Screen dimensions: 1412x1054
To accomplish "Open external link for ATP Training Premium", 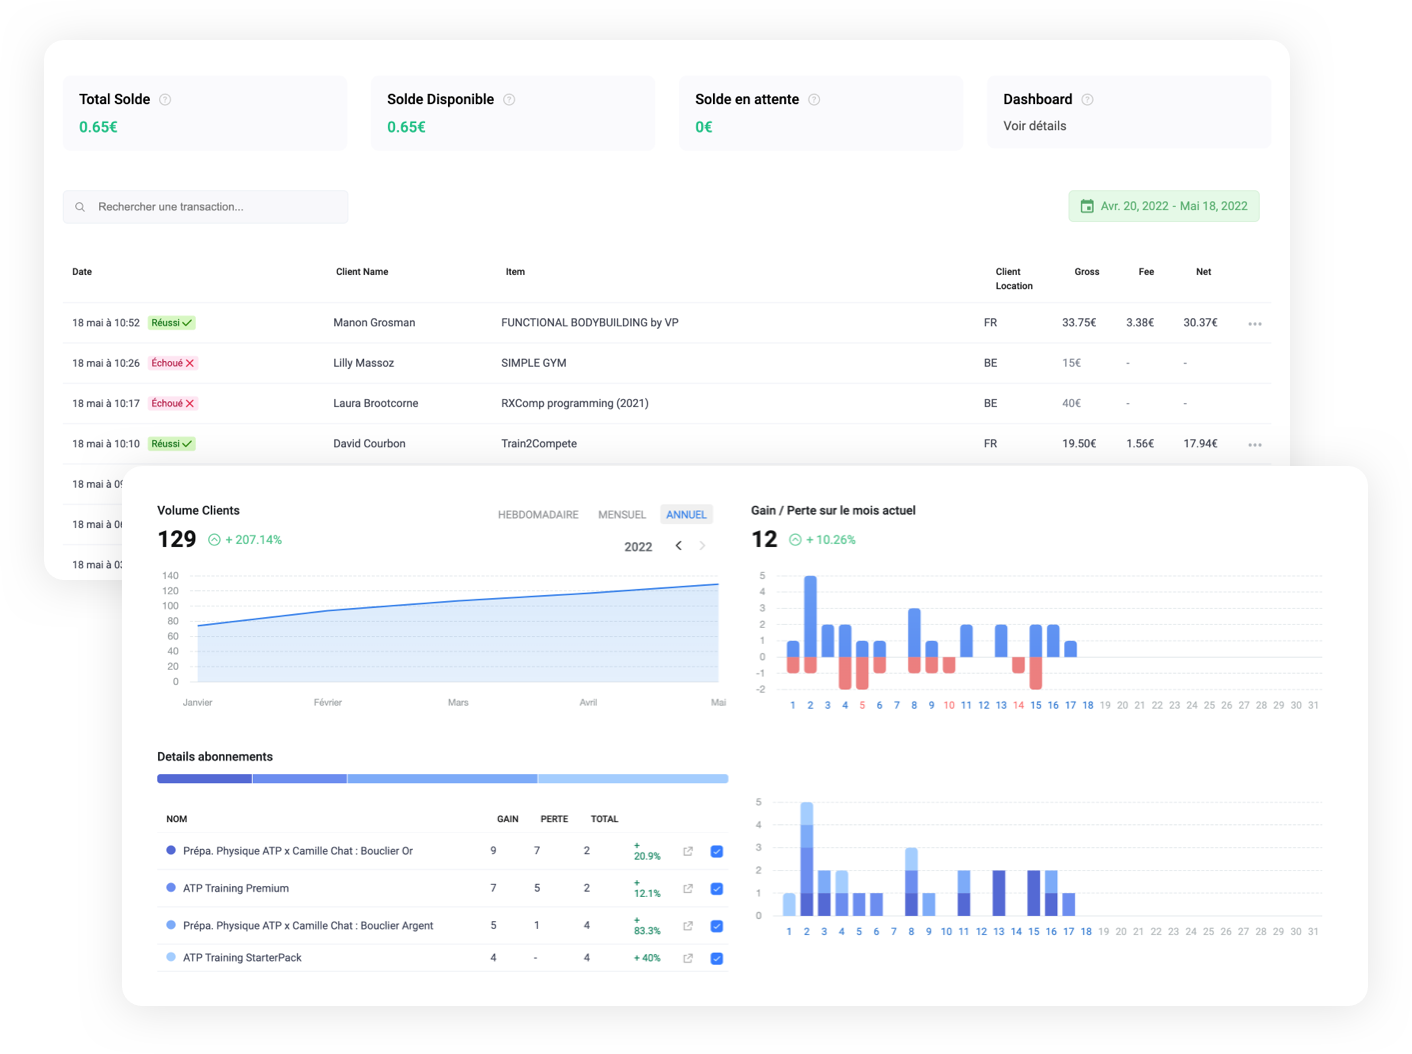I will (x=688, y=889).
